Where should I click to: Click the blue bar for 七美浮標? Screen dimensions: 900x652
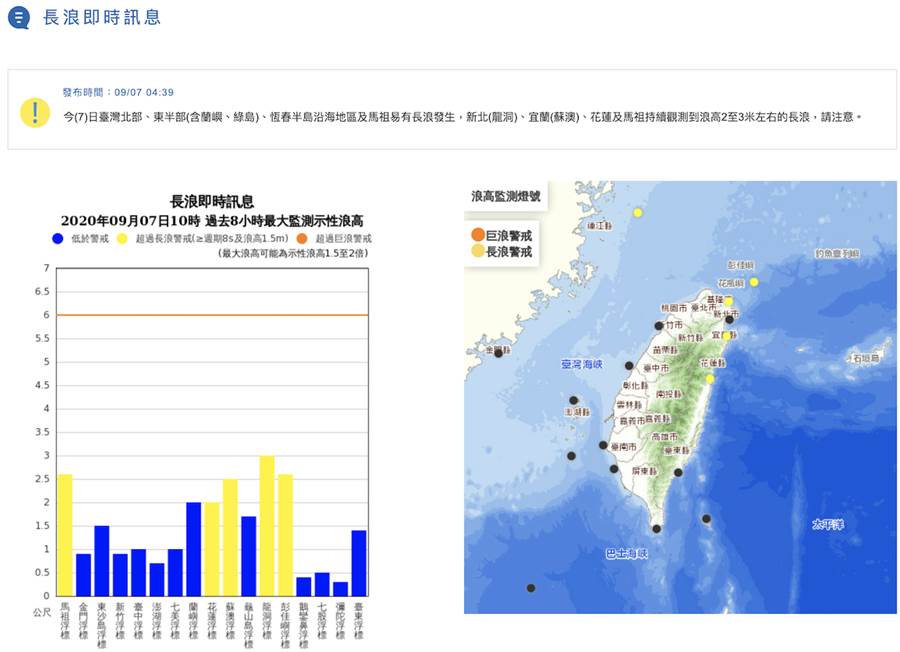(x=175, y=572)
